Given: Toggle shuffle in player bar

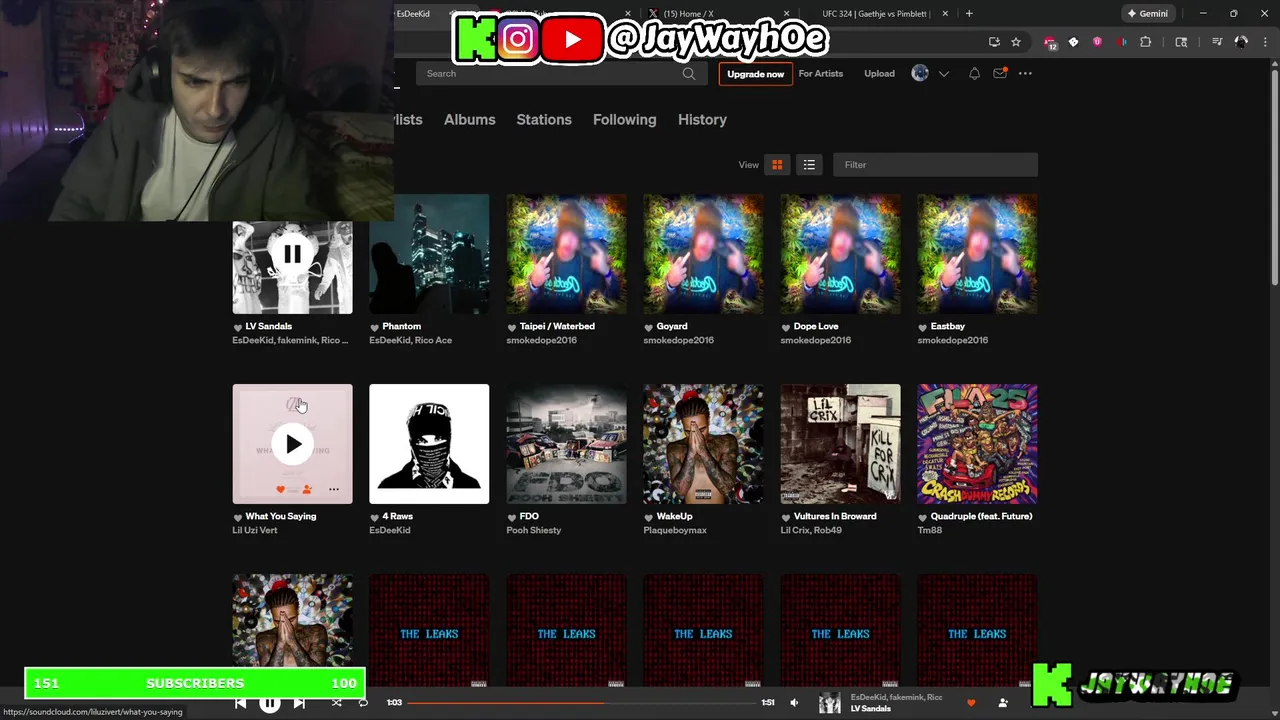Looking at the screenshot, I should coord(336,703).
